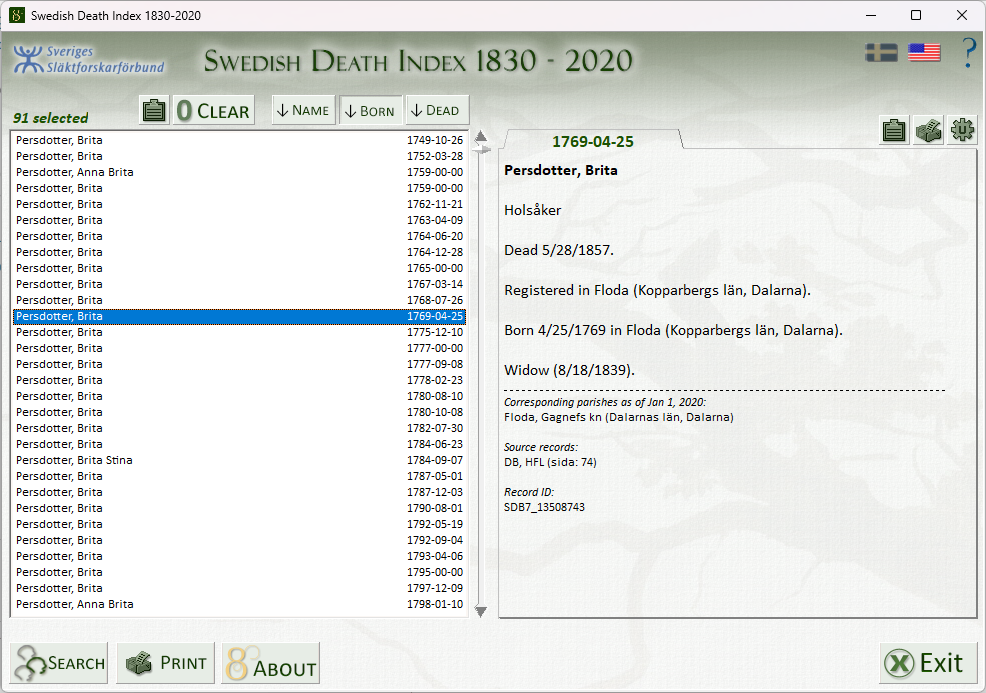Sort list by Dead date
This screenshot has width=986, height=693.
click(x=437, y=111)
